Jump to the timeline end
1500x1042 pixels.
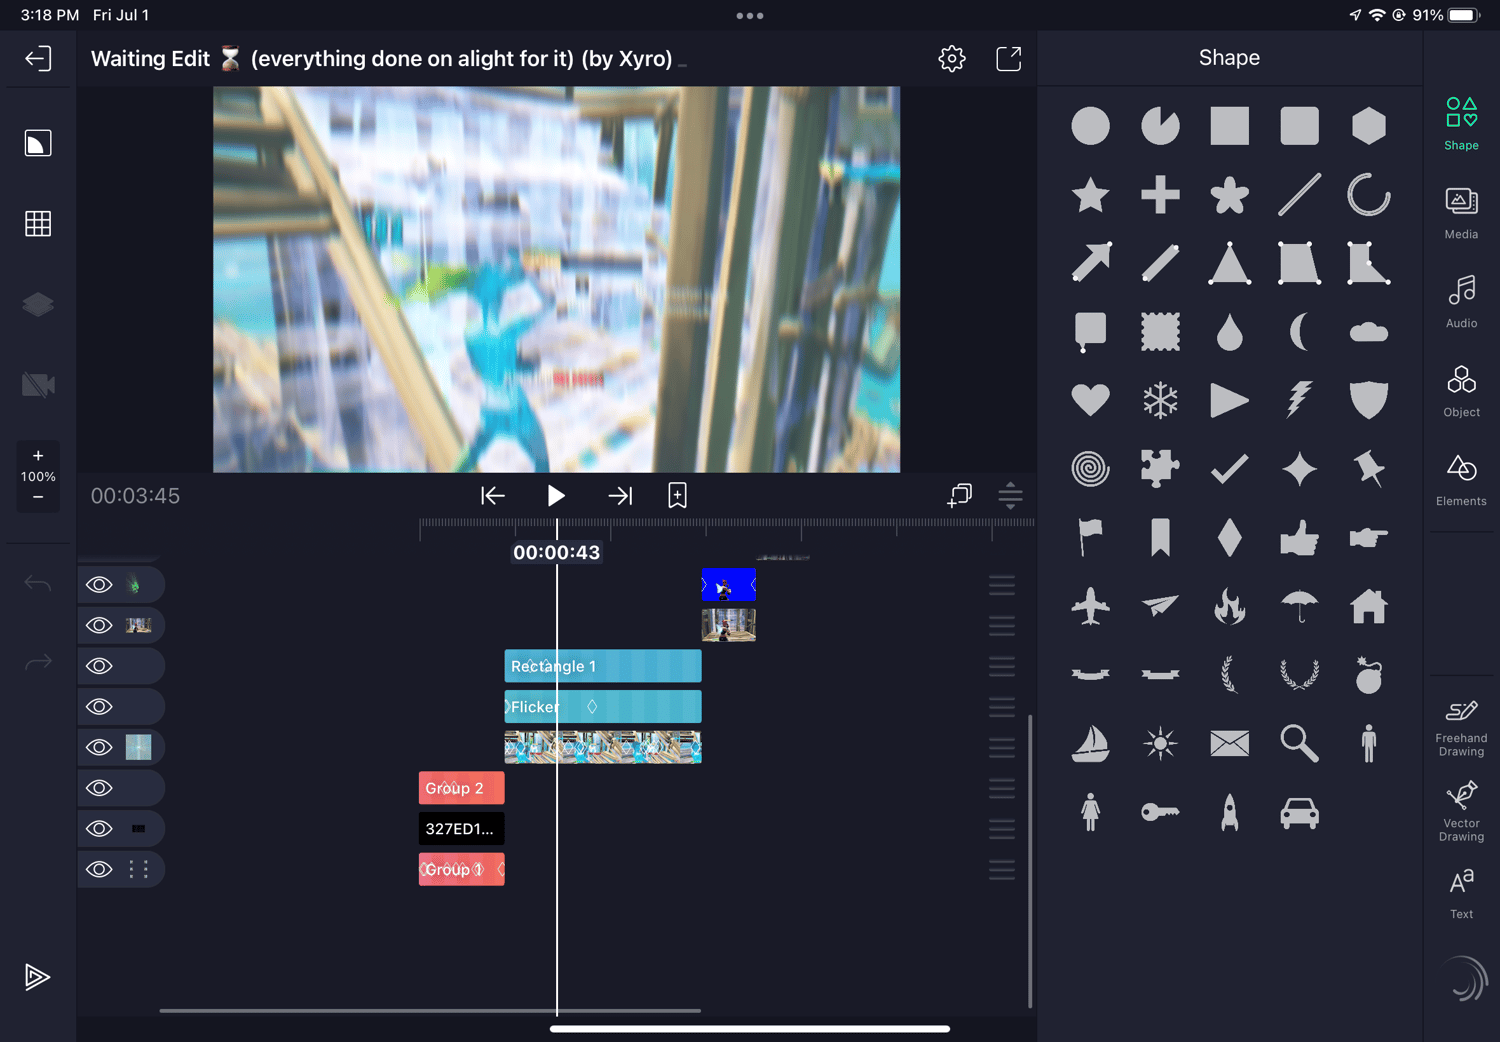click(x=620, y=495)
